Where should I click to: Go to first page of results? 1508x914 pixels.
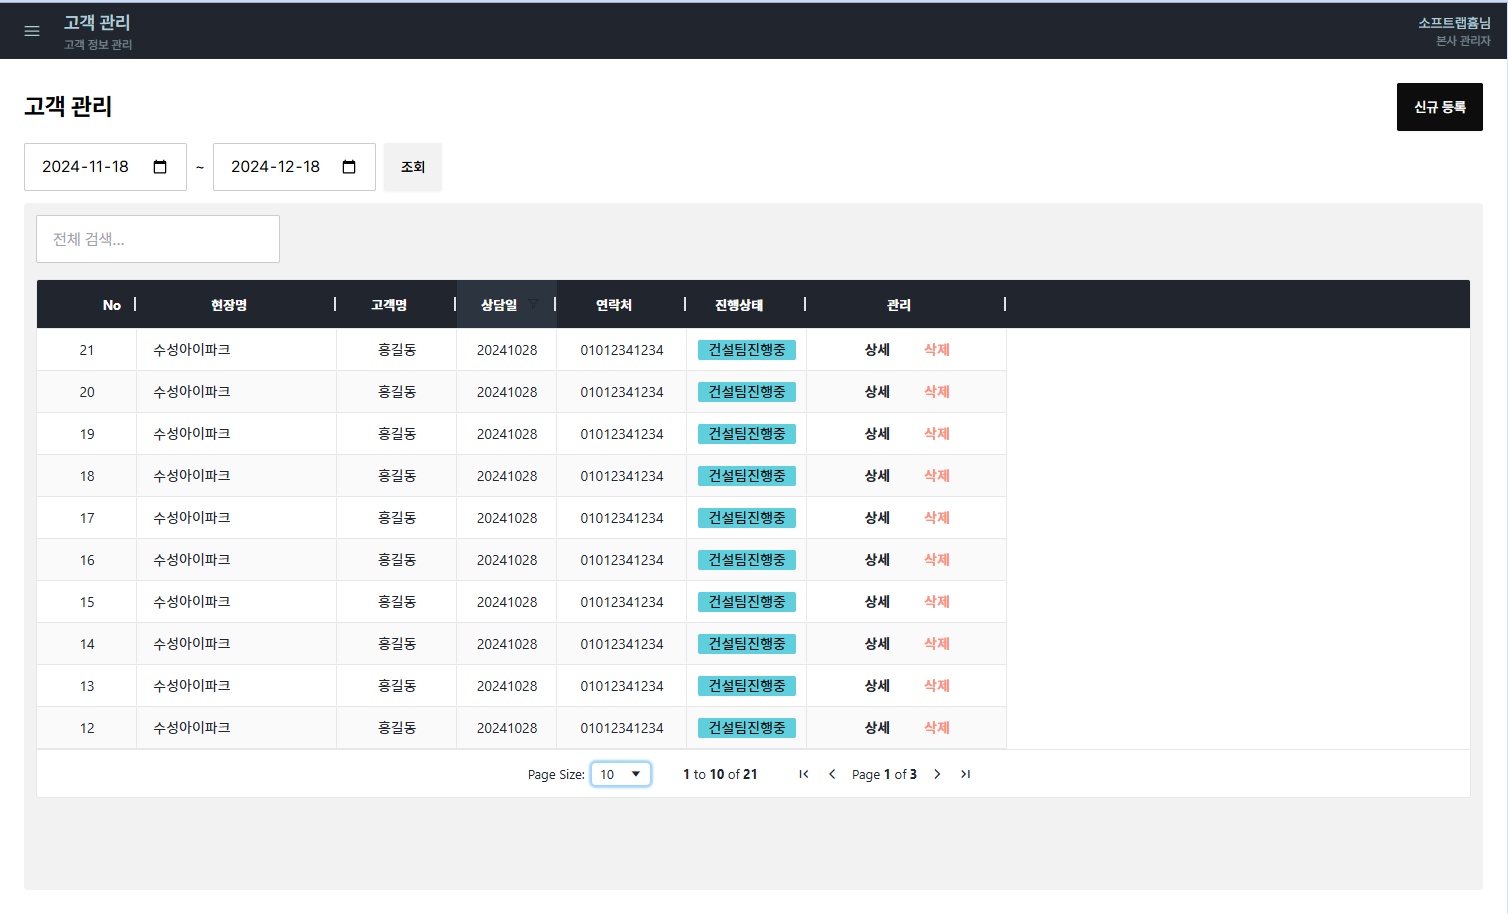(x=804, y=774)
